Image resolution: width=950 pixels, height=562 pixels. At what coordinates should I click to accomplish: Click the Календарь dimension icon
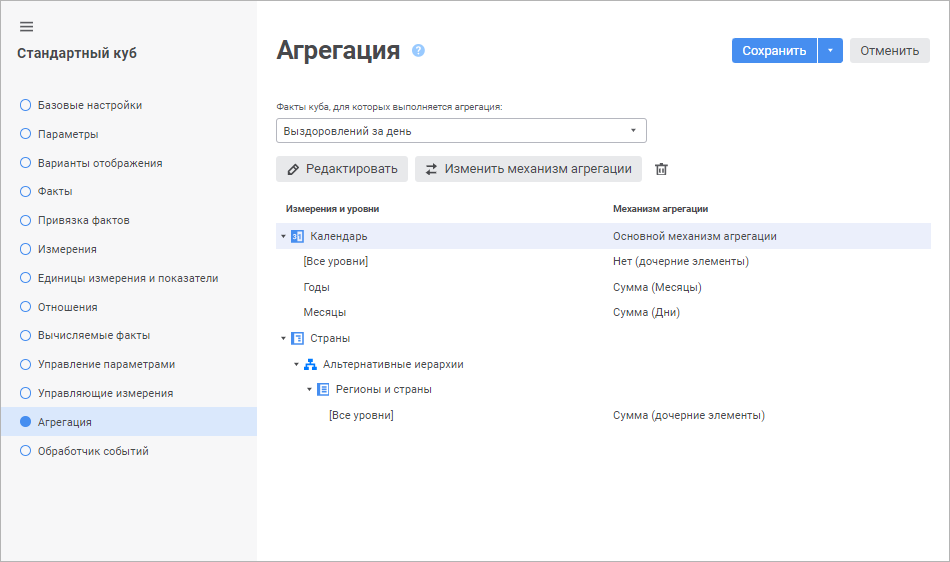pos(297,237)
